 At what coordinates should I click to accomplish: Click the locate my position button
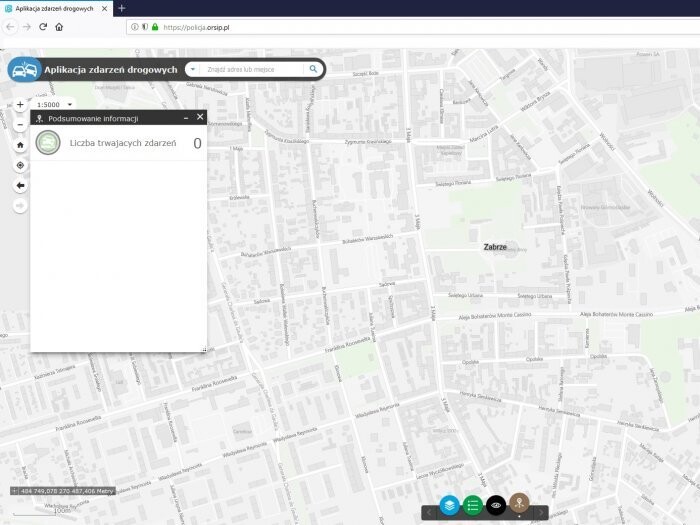20,165
